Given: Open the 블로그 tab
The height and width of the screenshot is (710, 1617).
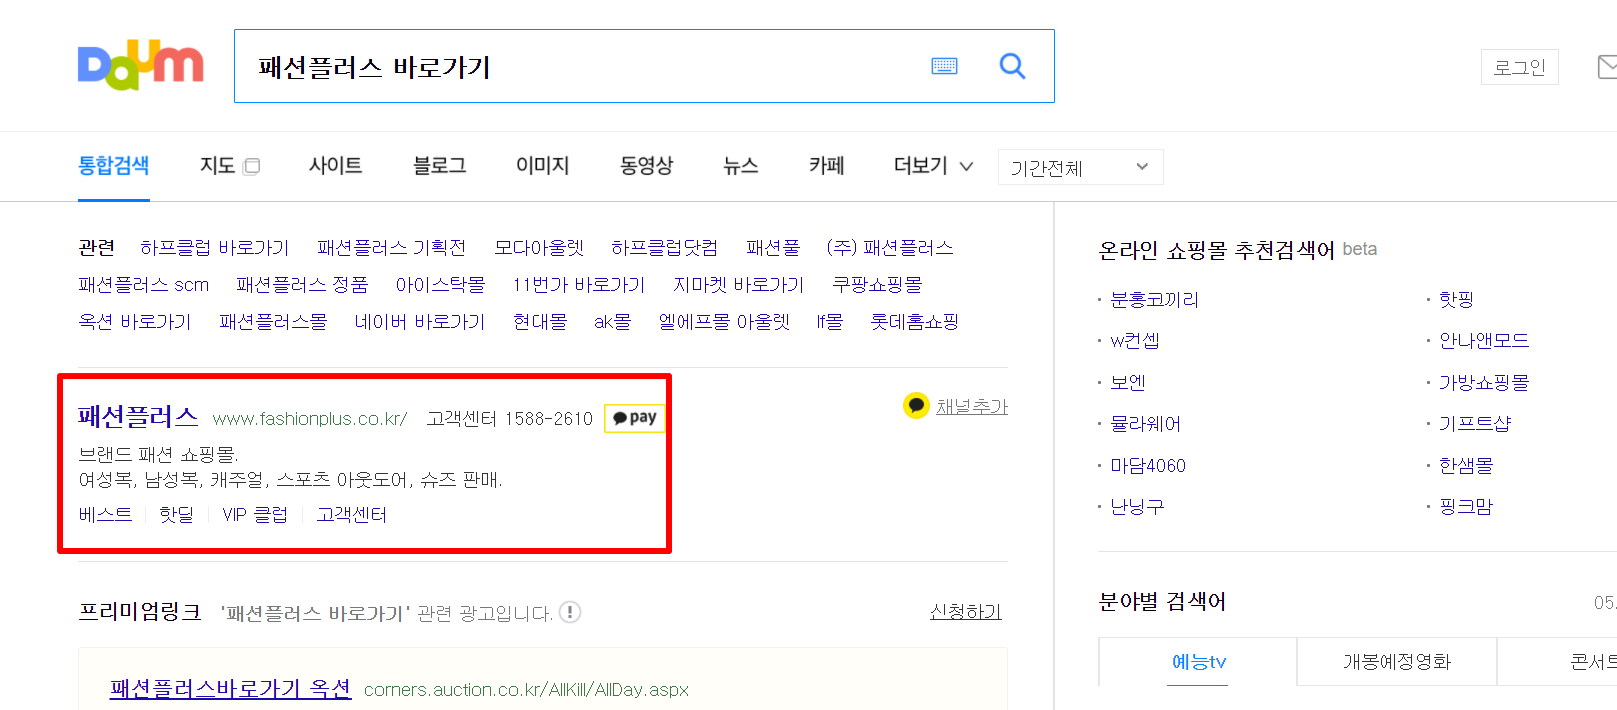Looking at the screenshot, I should (439, 166).
